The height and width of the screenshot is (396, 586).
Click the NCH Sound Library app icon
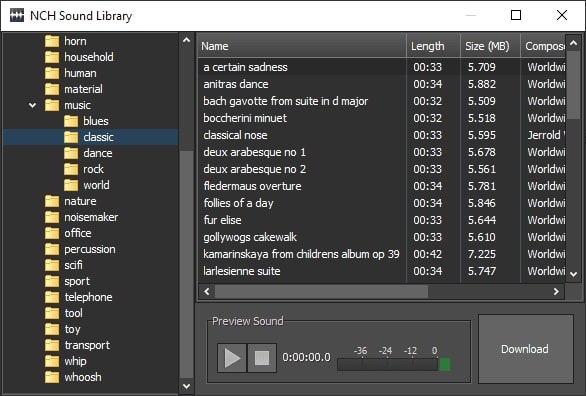pyautogui.click(x=17, y=15)
